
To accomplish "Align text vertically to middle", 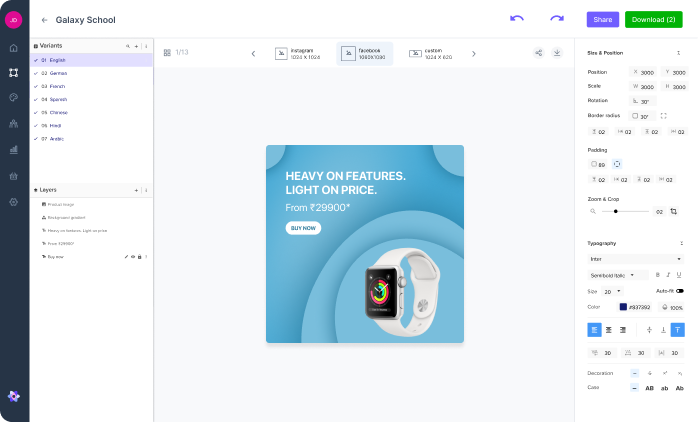I will (x=649, y=330).
